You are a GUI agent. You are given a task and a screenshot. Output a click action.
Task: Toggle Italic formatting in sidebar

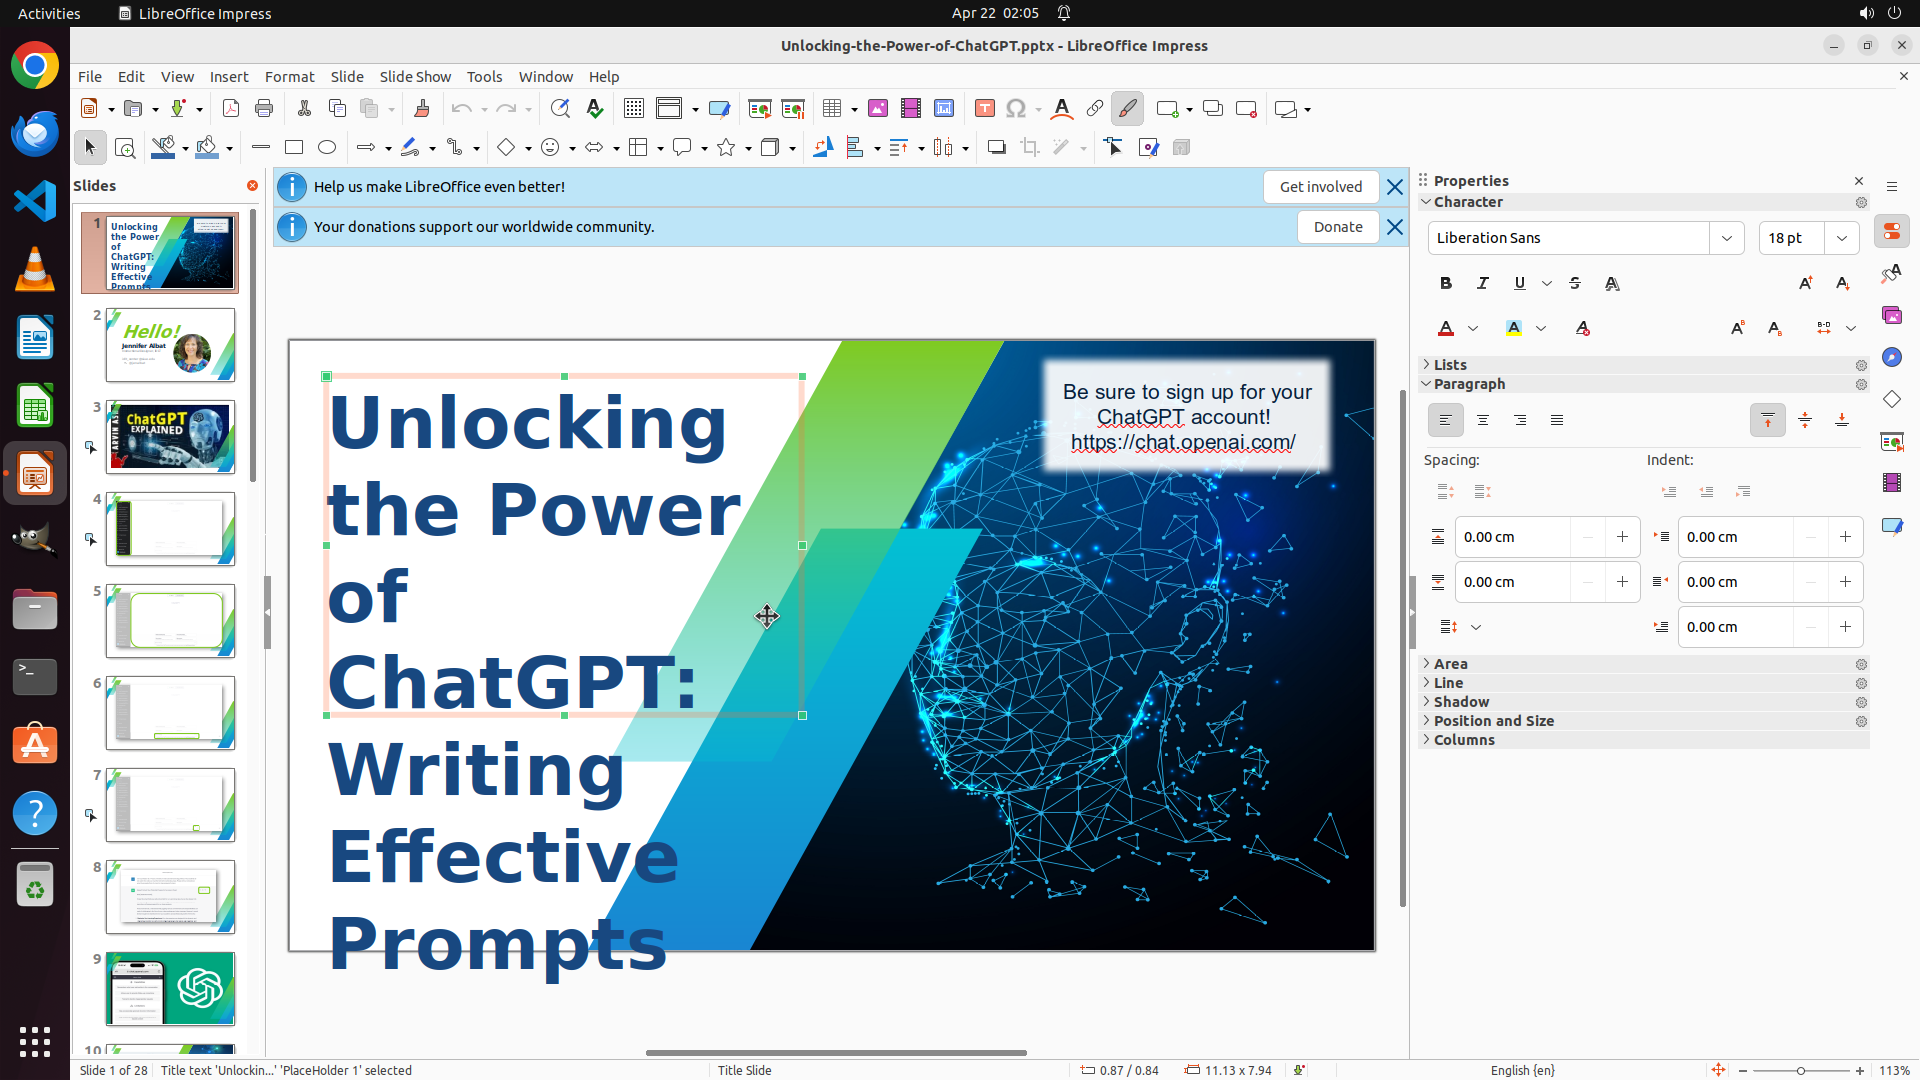click(x=1482, y=283)
